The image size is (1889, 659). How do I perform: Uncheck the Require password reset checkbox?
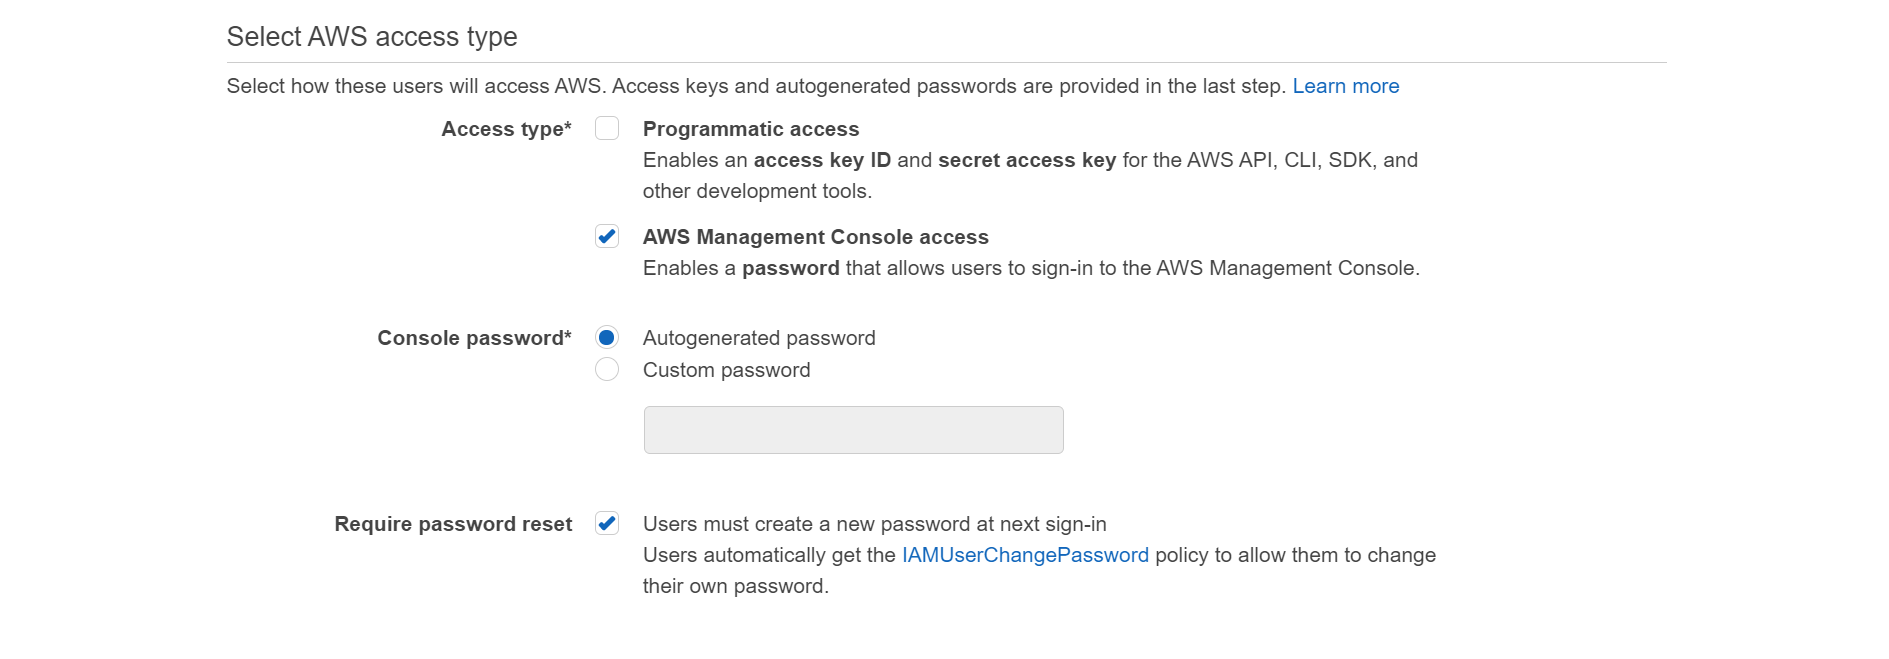[x=607, y=524]
